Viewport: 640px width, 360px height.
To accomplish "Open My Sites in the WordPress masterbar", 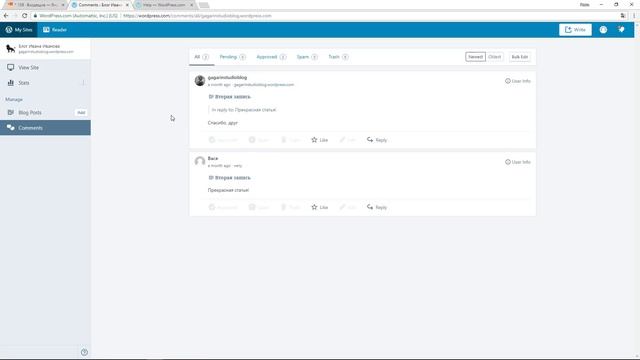I will pos(19,30).
